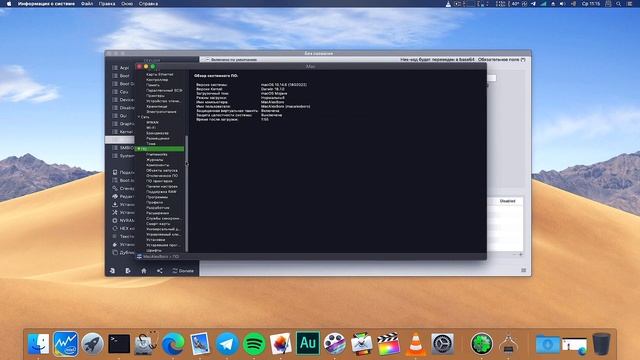This screenshot has width=640, height=360.
Task: Click Clover Configurator home icon in bottom bar
Action: (x=144, y=271)
